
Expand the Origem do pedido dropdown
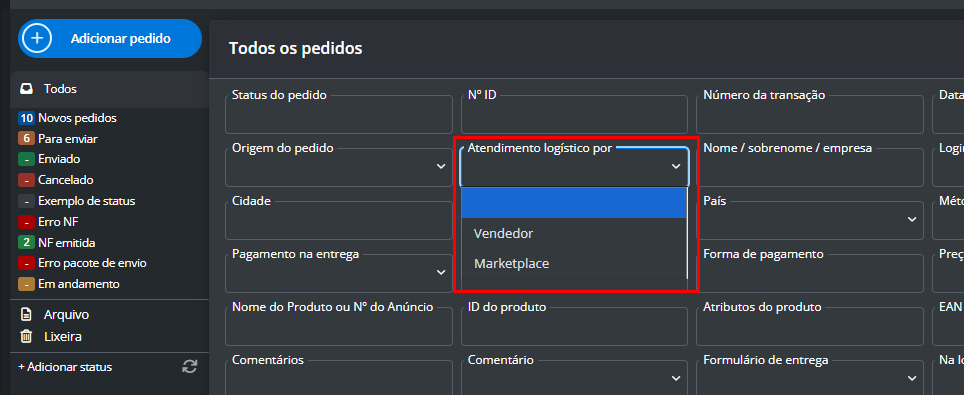tap(339, 167)
